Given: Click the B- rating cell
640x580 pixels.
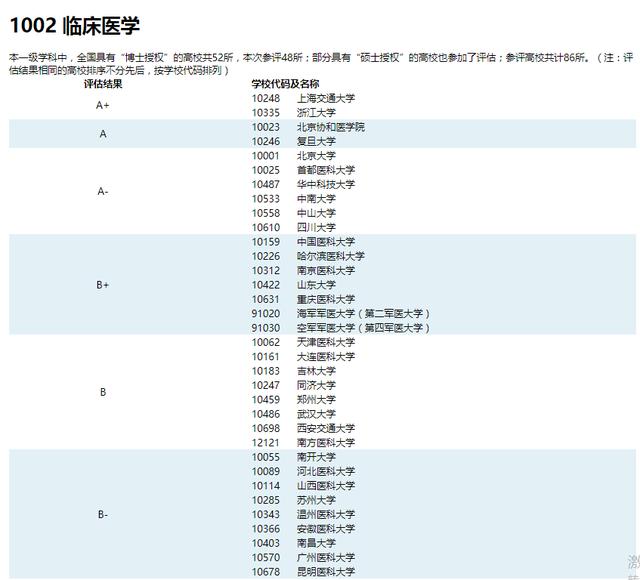Looking at the screenshot, I should pyautogui.click(x=103, y=514).
